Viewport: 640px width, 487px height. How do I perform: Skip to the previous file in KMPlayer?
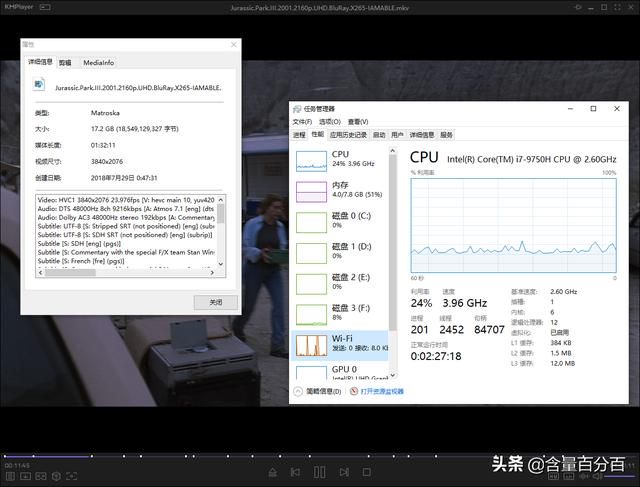[295, 472]
